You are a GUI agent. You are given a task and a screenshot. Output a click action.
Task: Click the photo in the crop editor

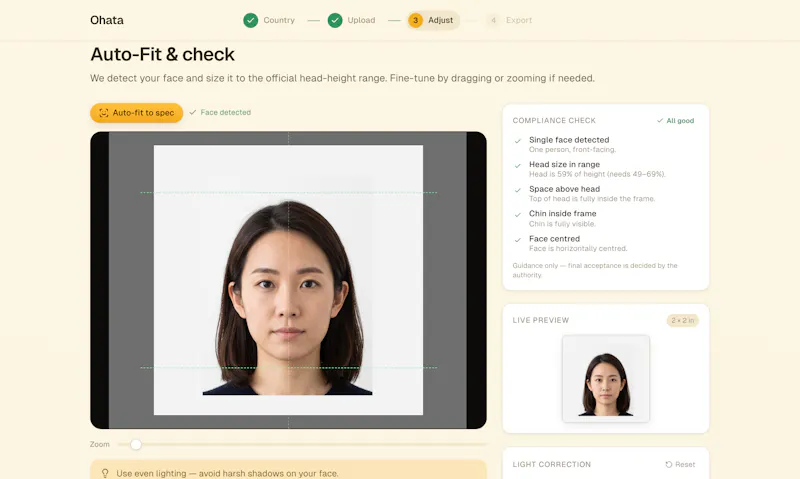[x=288, y=280]
